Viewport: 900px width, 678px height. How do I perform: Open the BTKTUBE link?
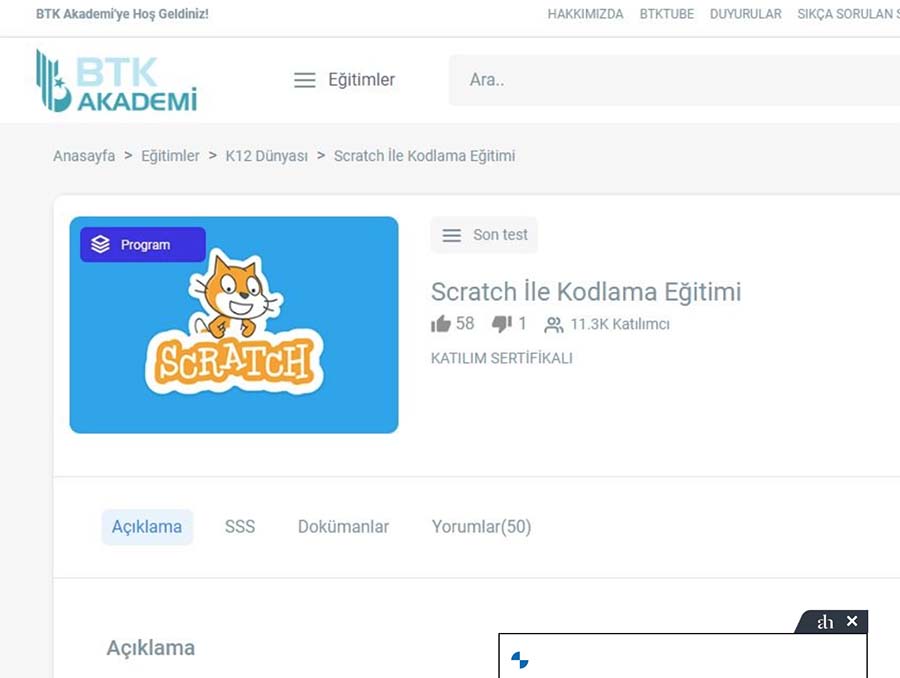(x=667, y=14)
